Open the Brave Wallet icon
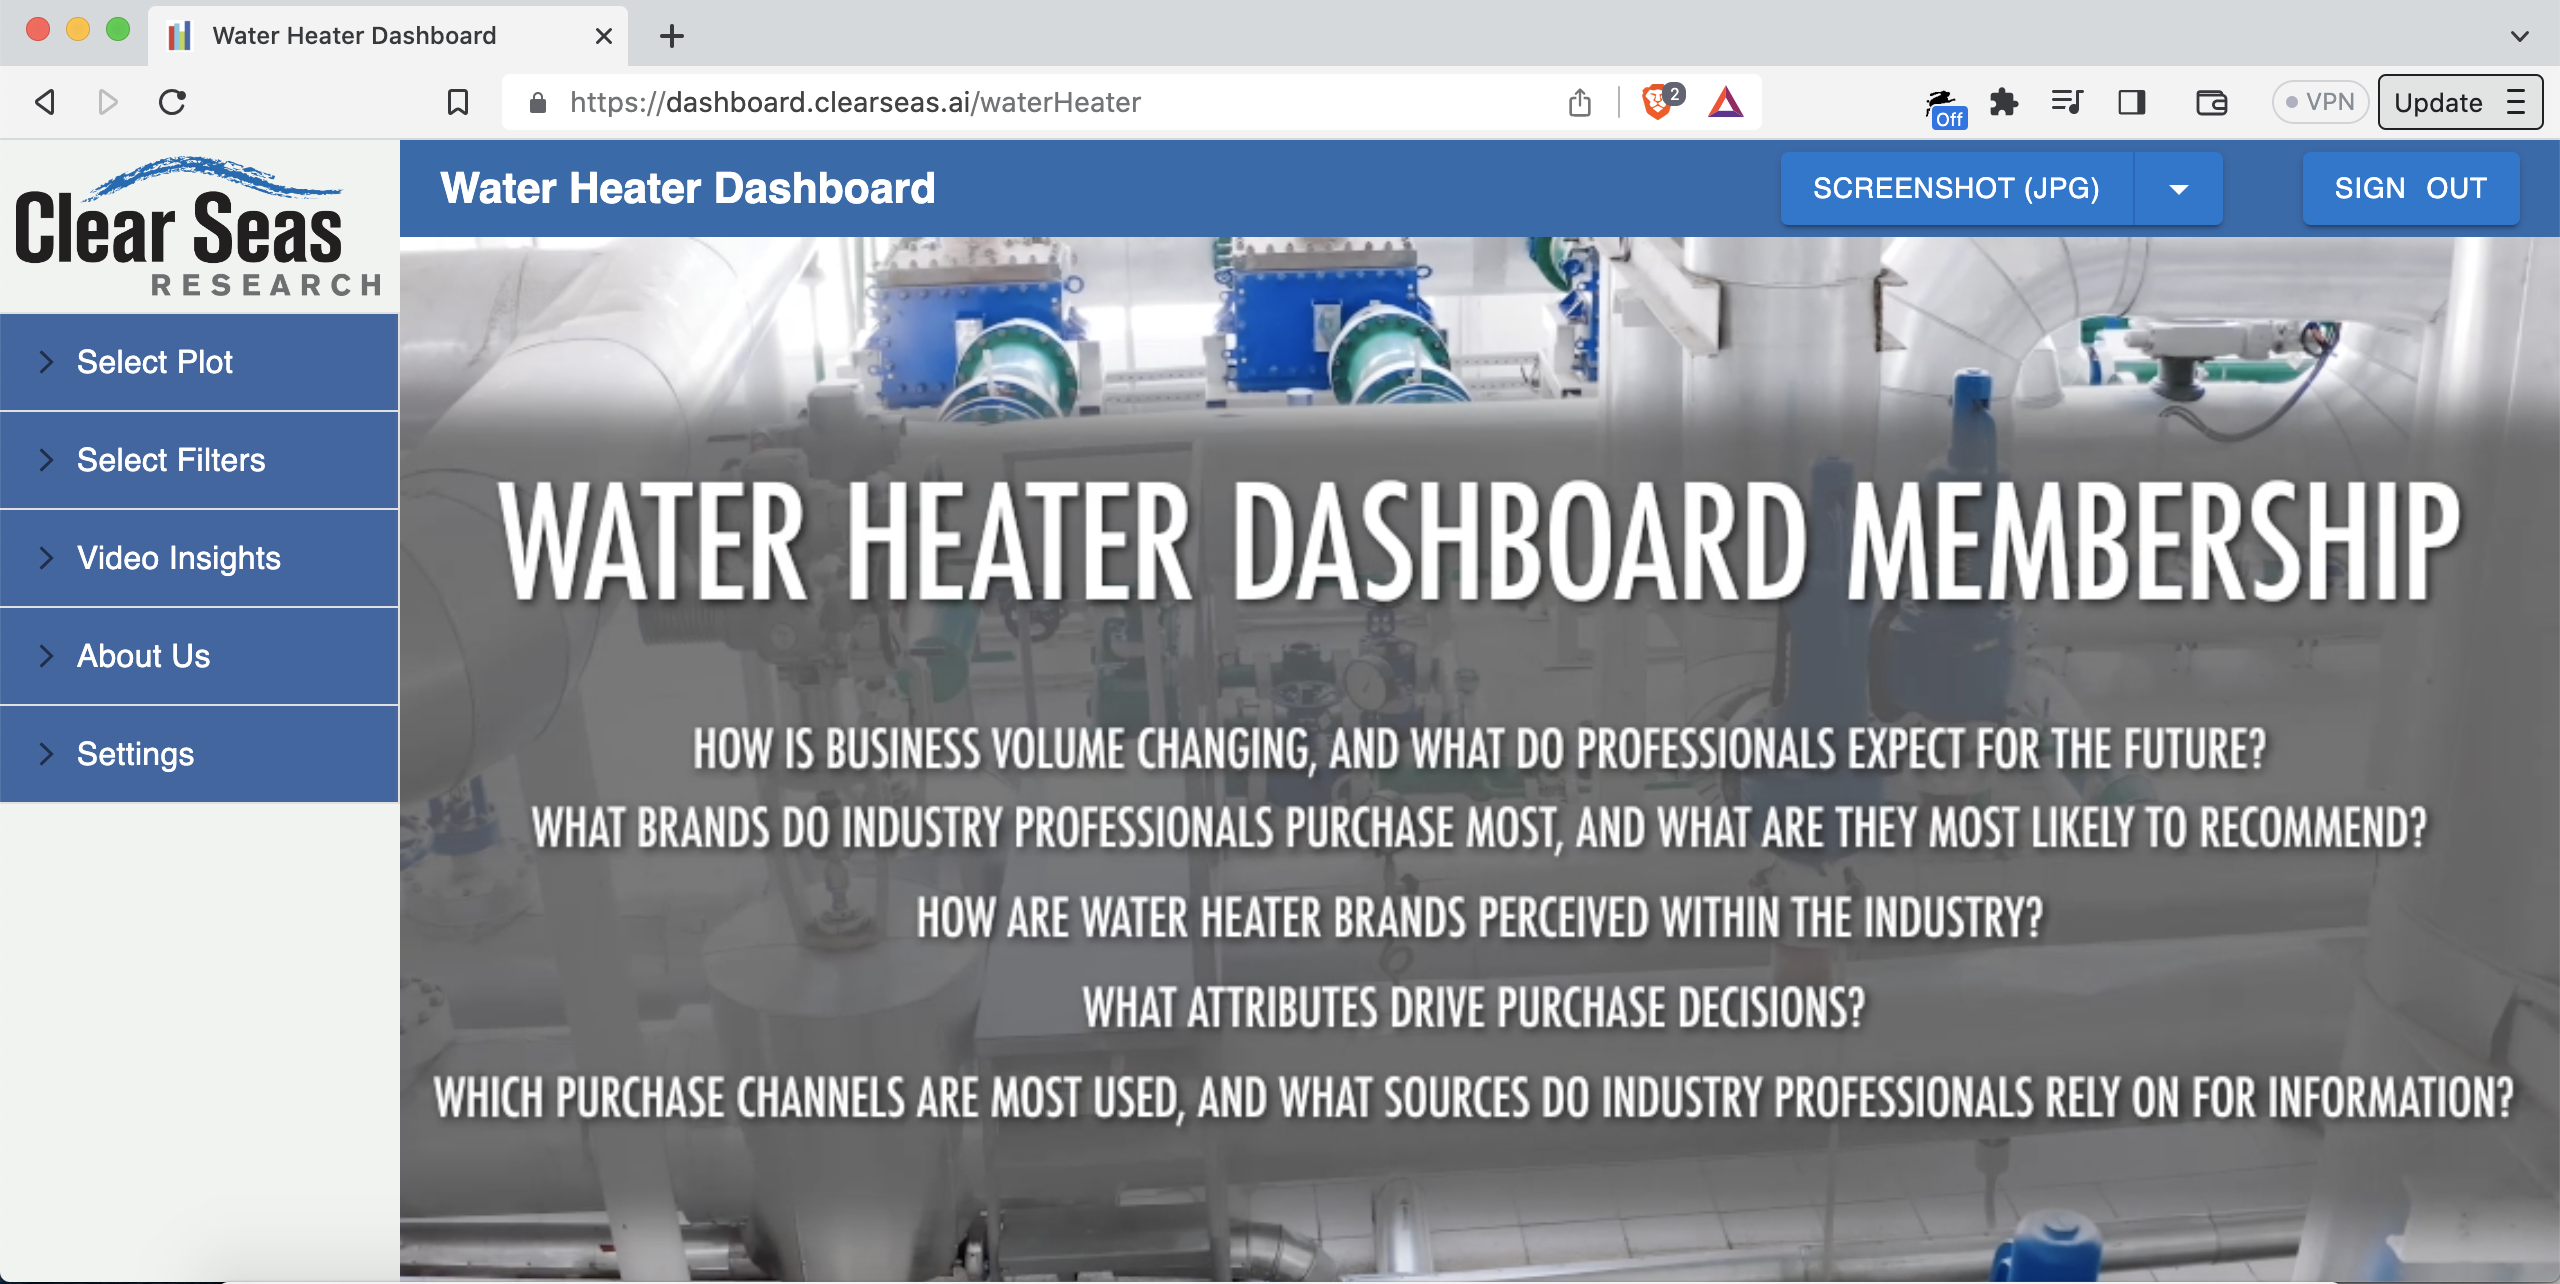This screenshot has height=1284, width=2560. 2211,101
